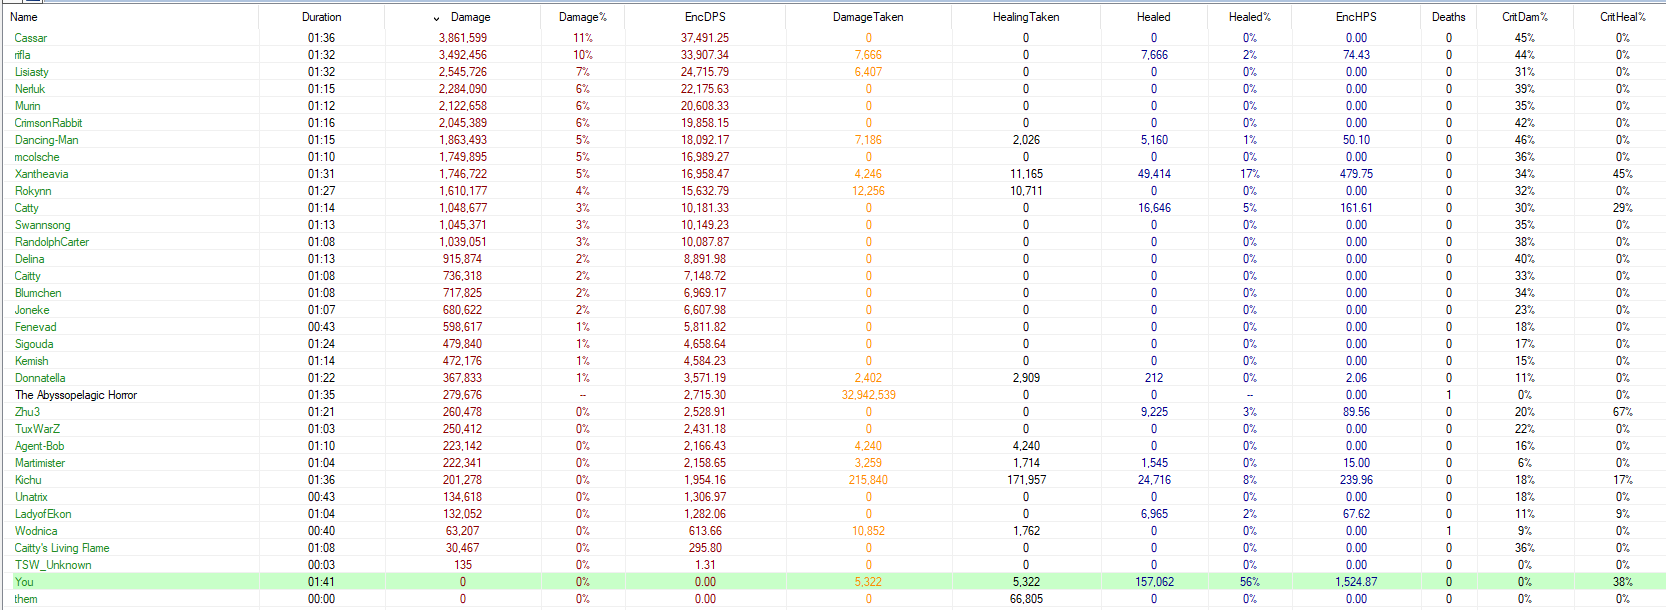The height and width of the screenshot is (610, 1666).
Task: Click on the Dancing-Man name
Action: click(x=46, y=140)
